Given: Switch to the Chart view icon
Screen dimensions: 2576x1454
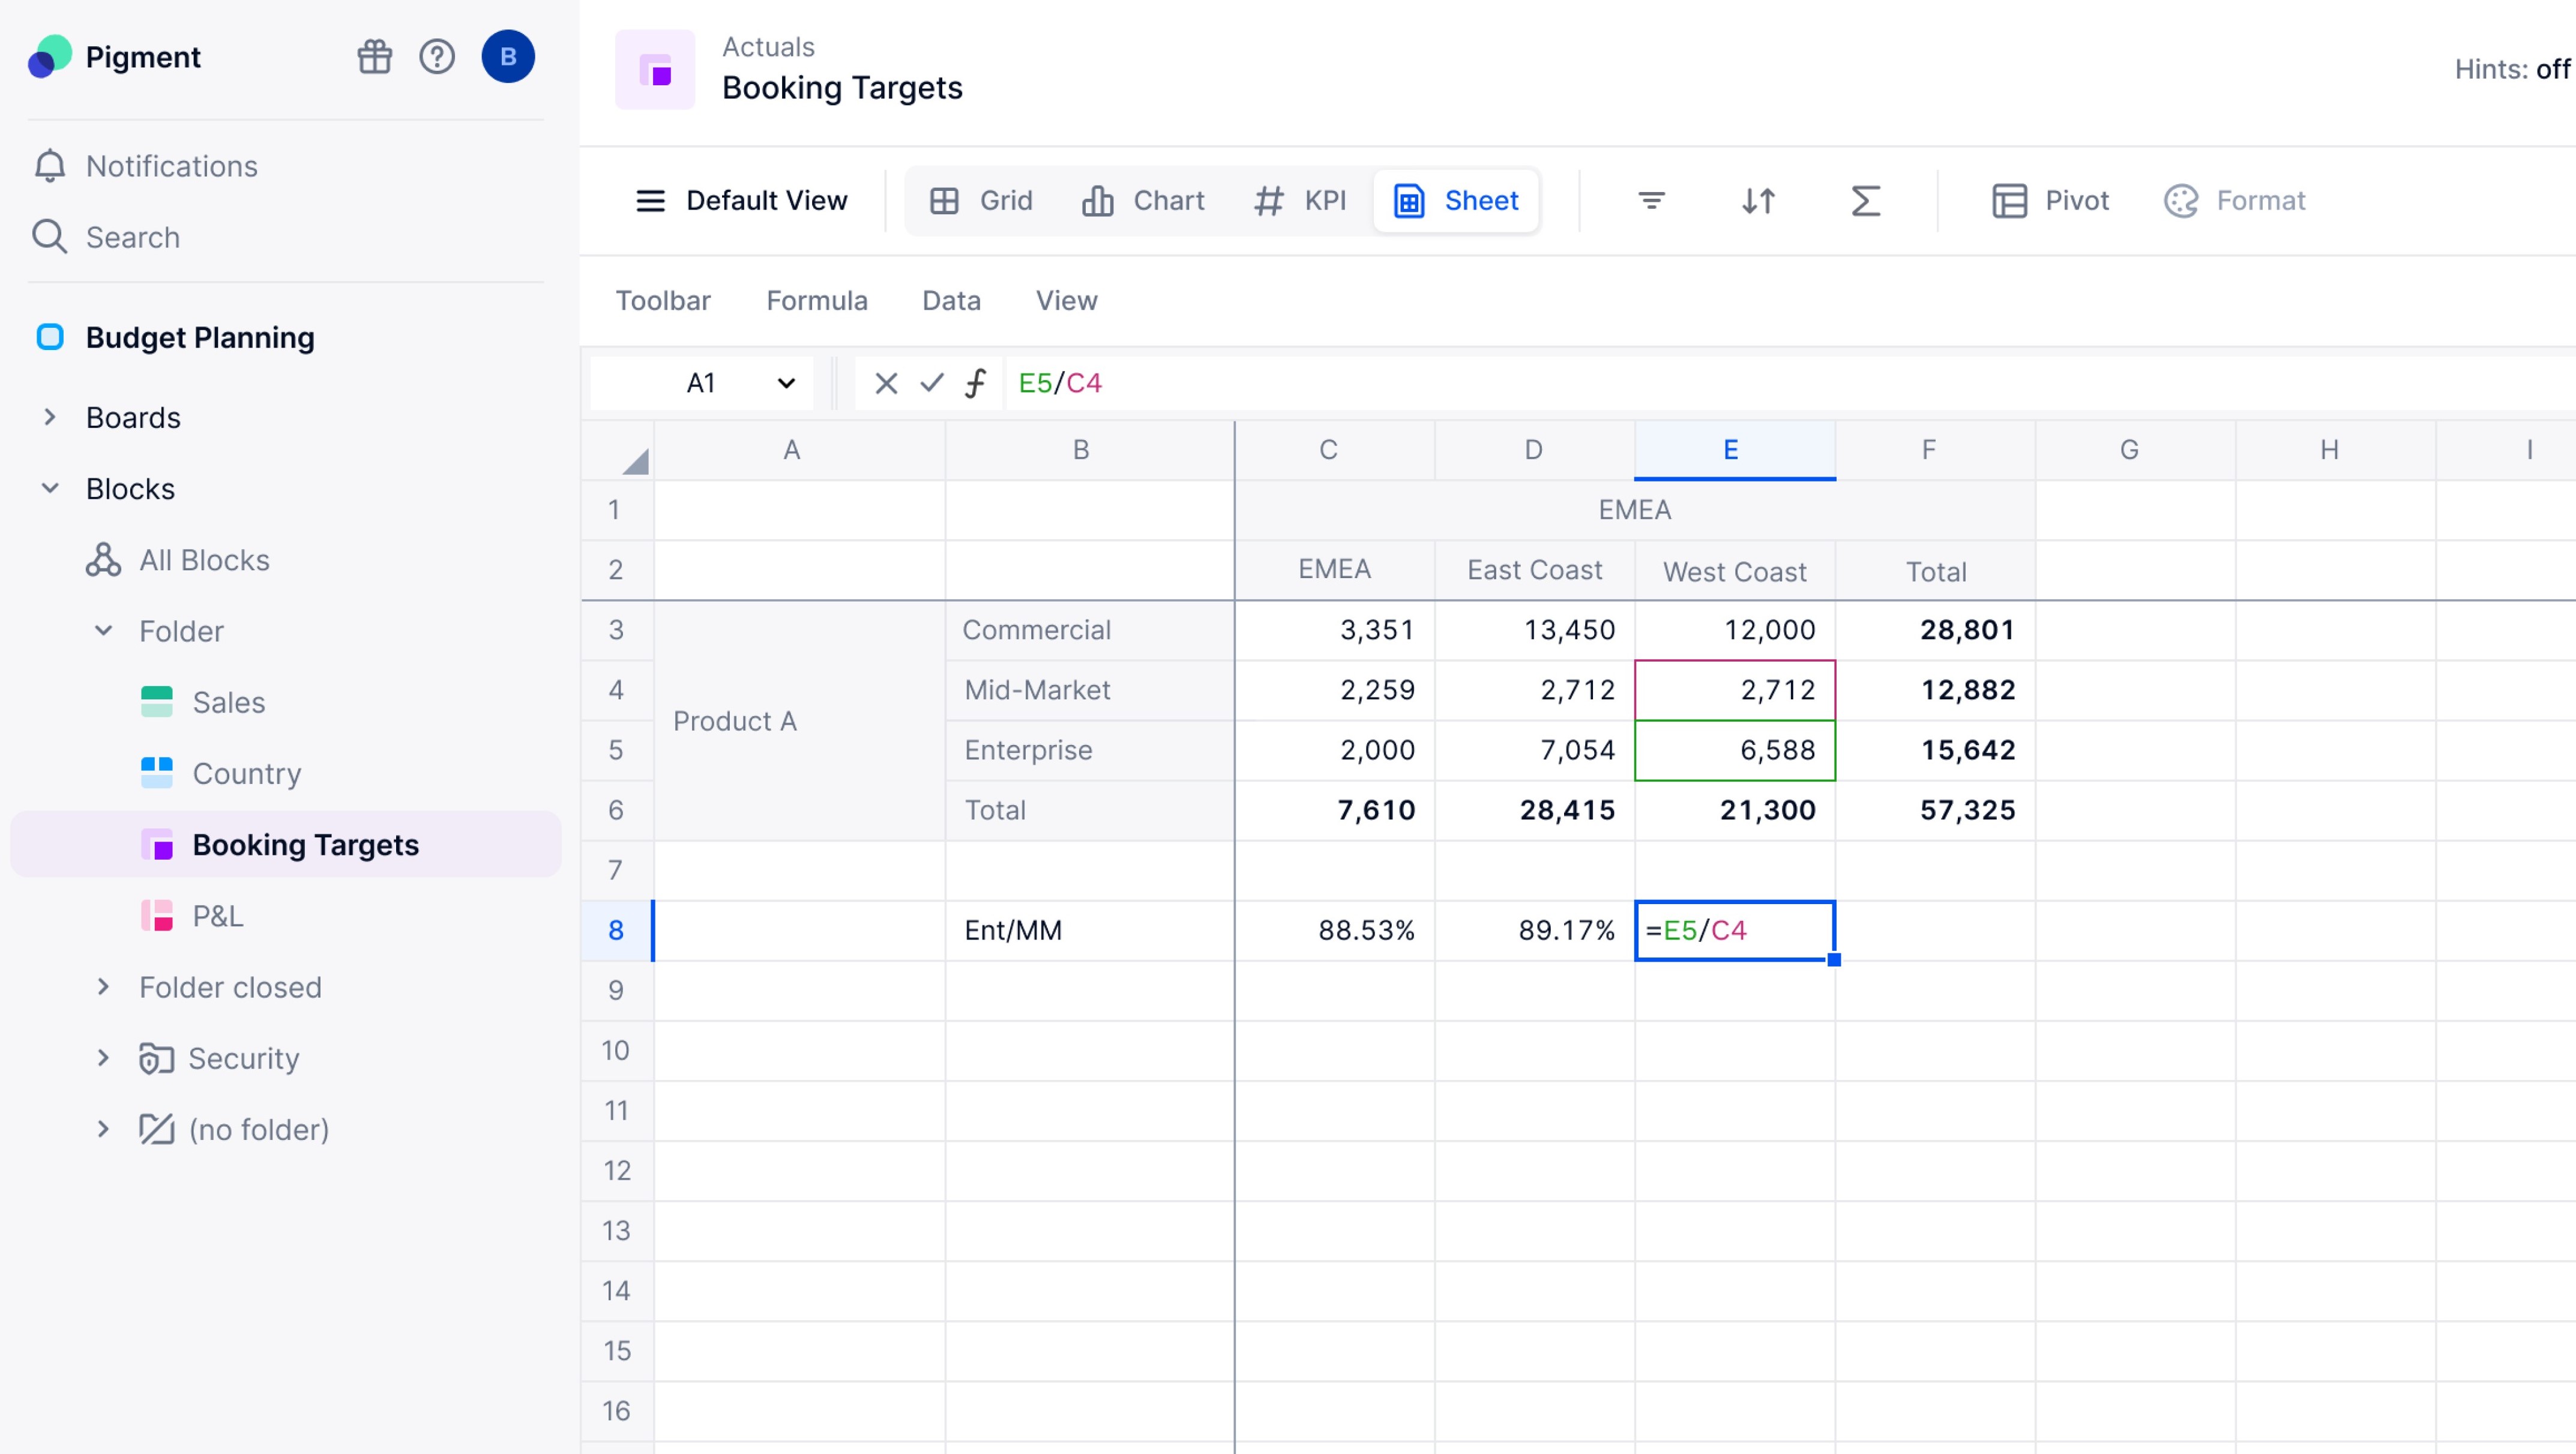Looking at the screenshot, I should (1144, 200).
